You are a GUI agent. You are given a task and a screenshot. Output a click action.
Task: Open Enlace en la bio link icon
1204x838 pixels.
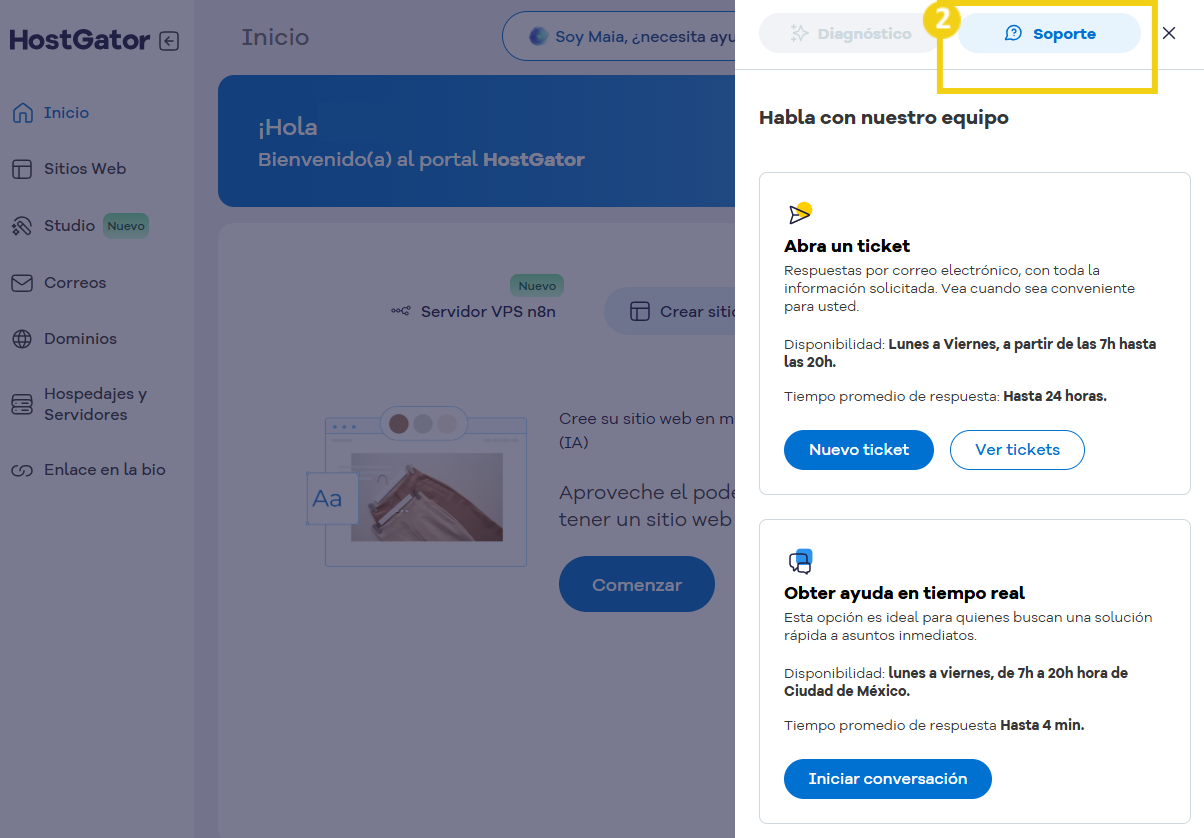(x=22, y=469)
